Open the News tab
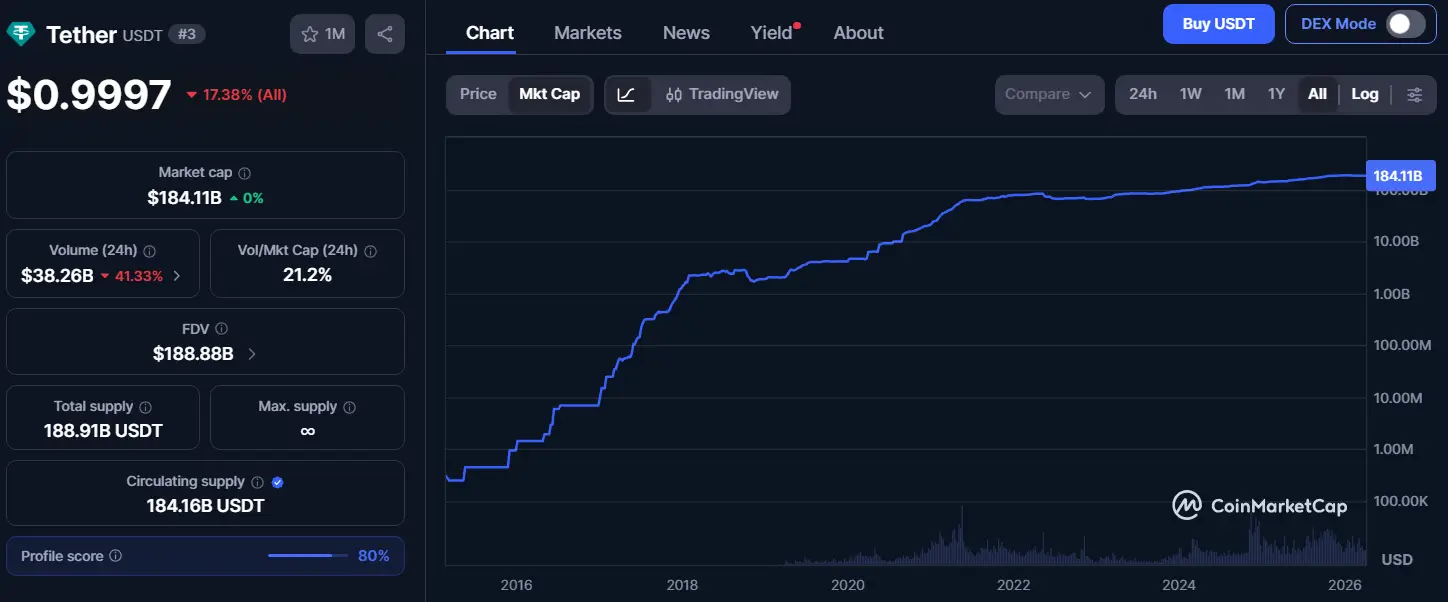The height and width of the screenshot is (602, 1448). pyautogui.click(x=686, y=33)
